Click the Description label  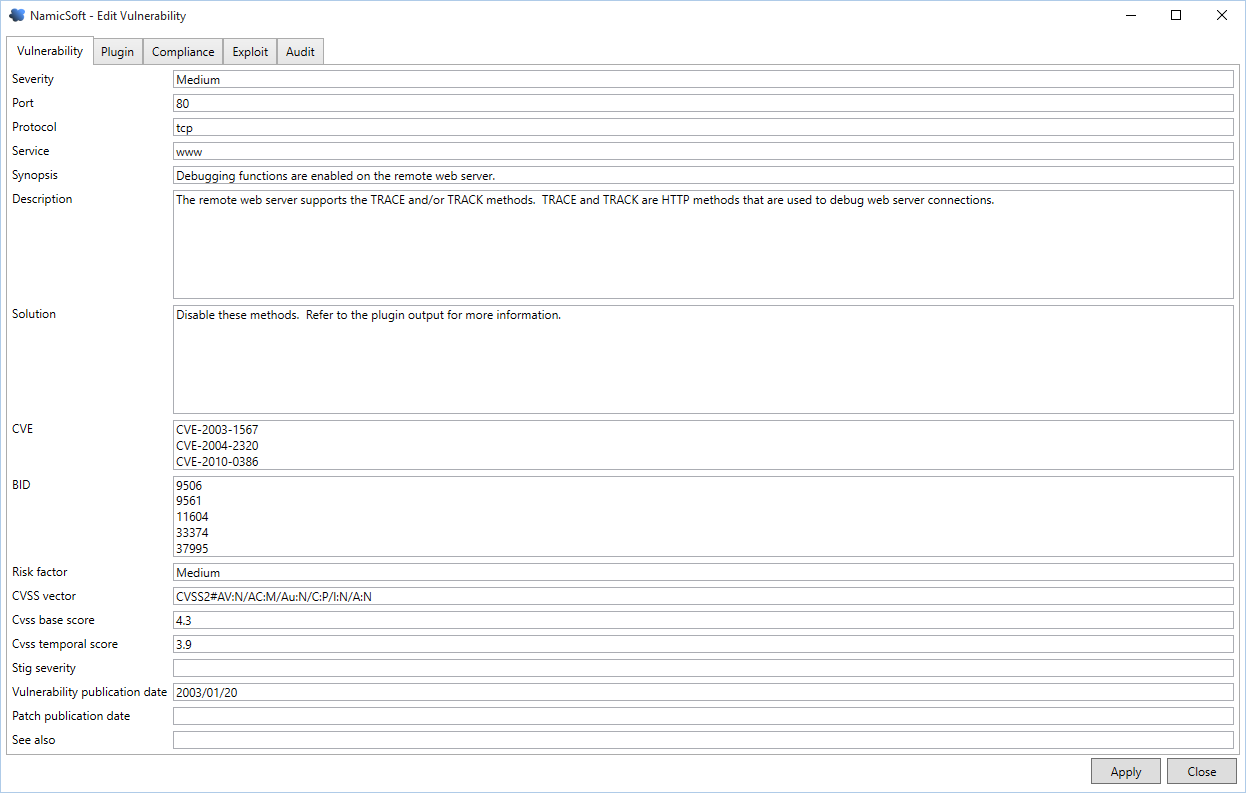click(42, 199)
